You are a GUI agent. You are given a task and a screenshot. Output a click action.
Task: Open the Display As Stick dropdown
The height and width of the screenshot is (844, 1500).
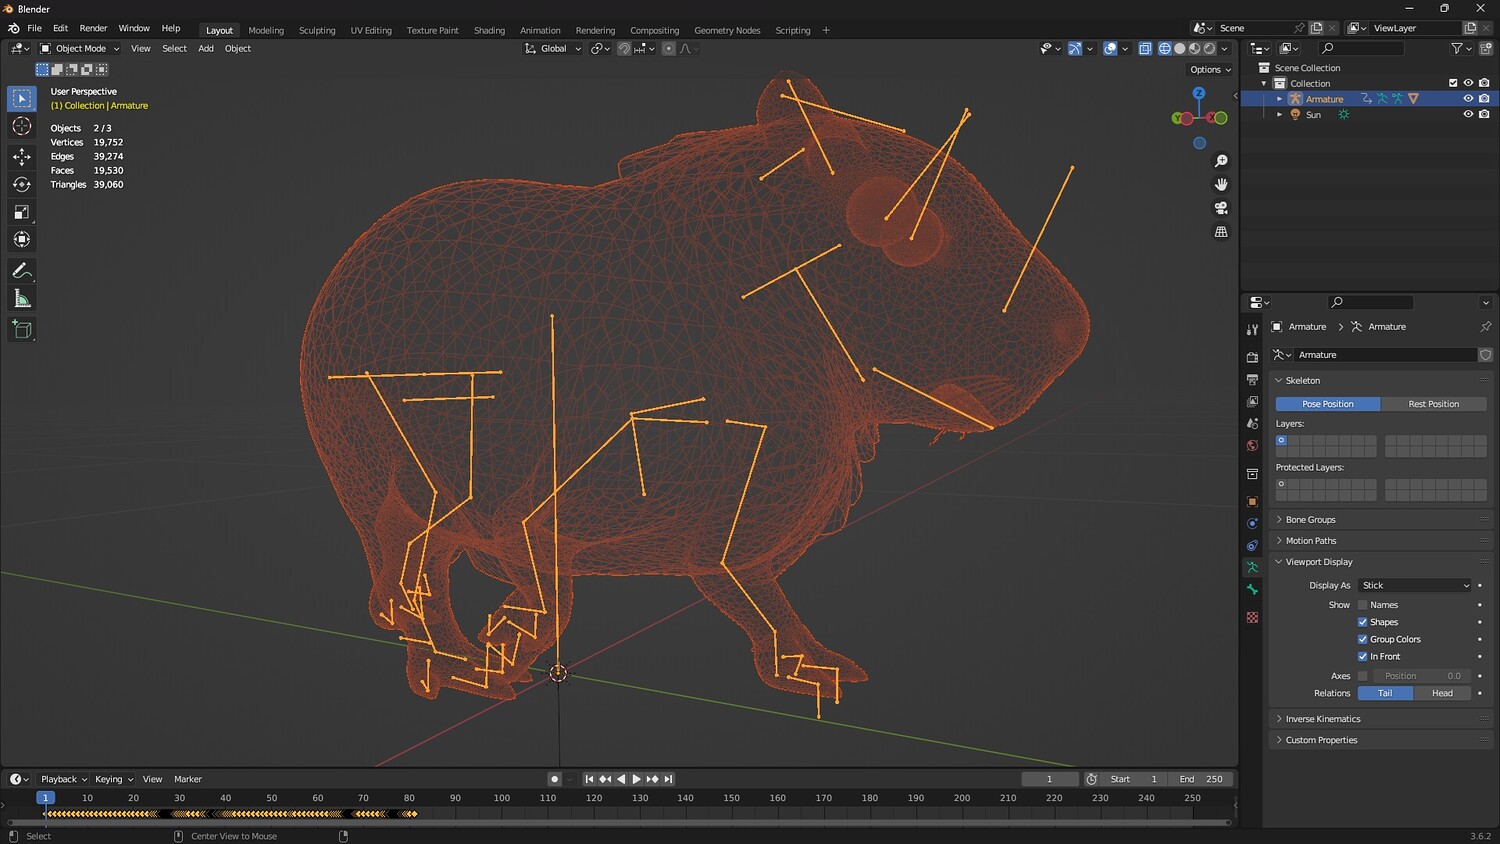(x=1415, y=585)
